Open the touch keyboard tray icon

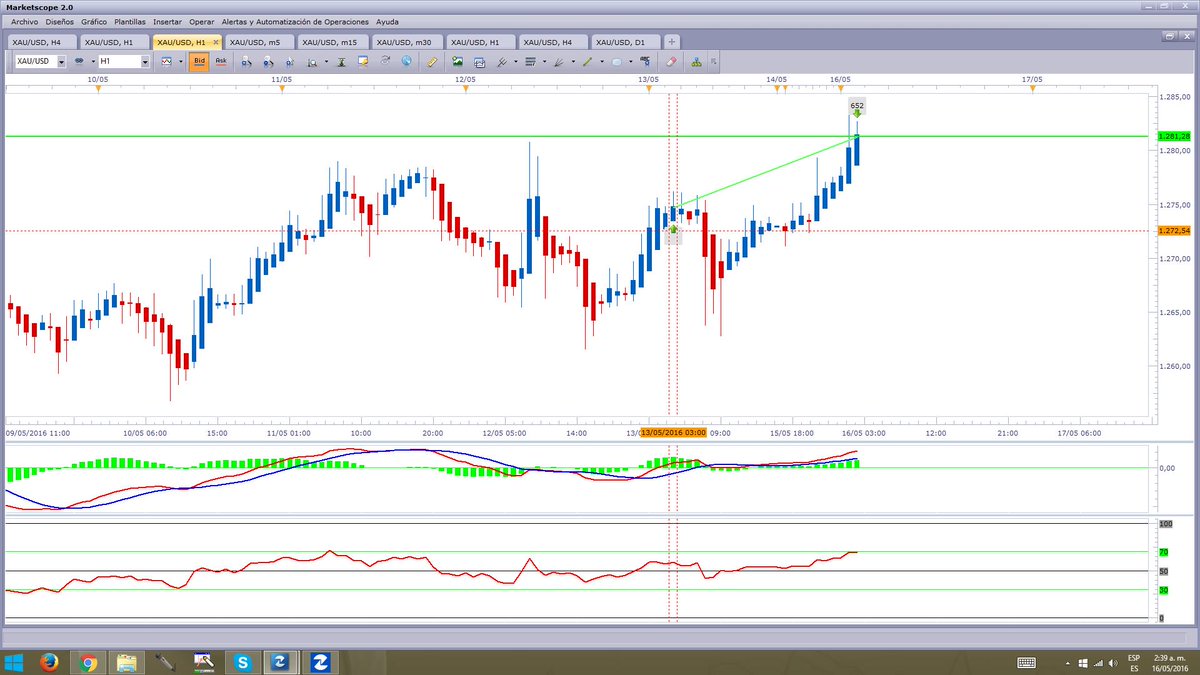[x=1025, y=662]
